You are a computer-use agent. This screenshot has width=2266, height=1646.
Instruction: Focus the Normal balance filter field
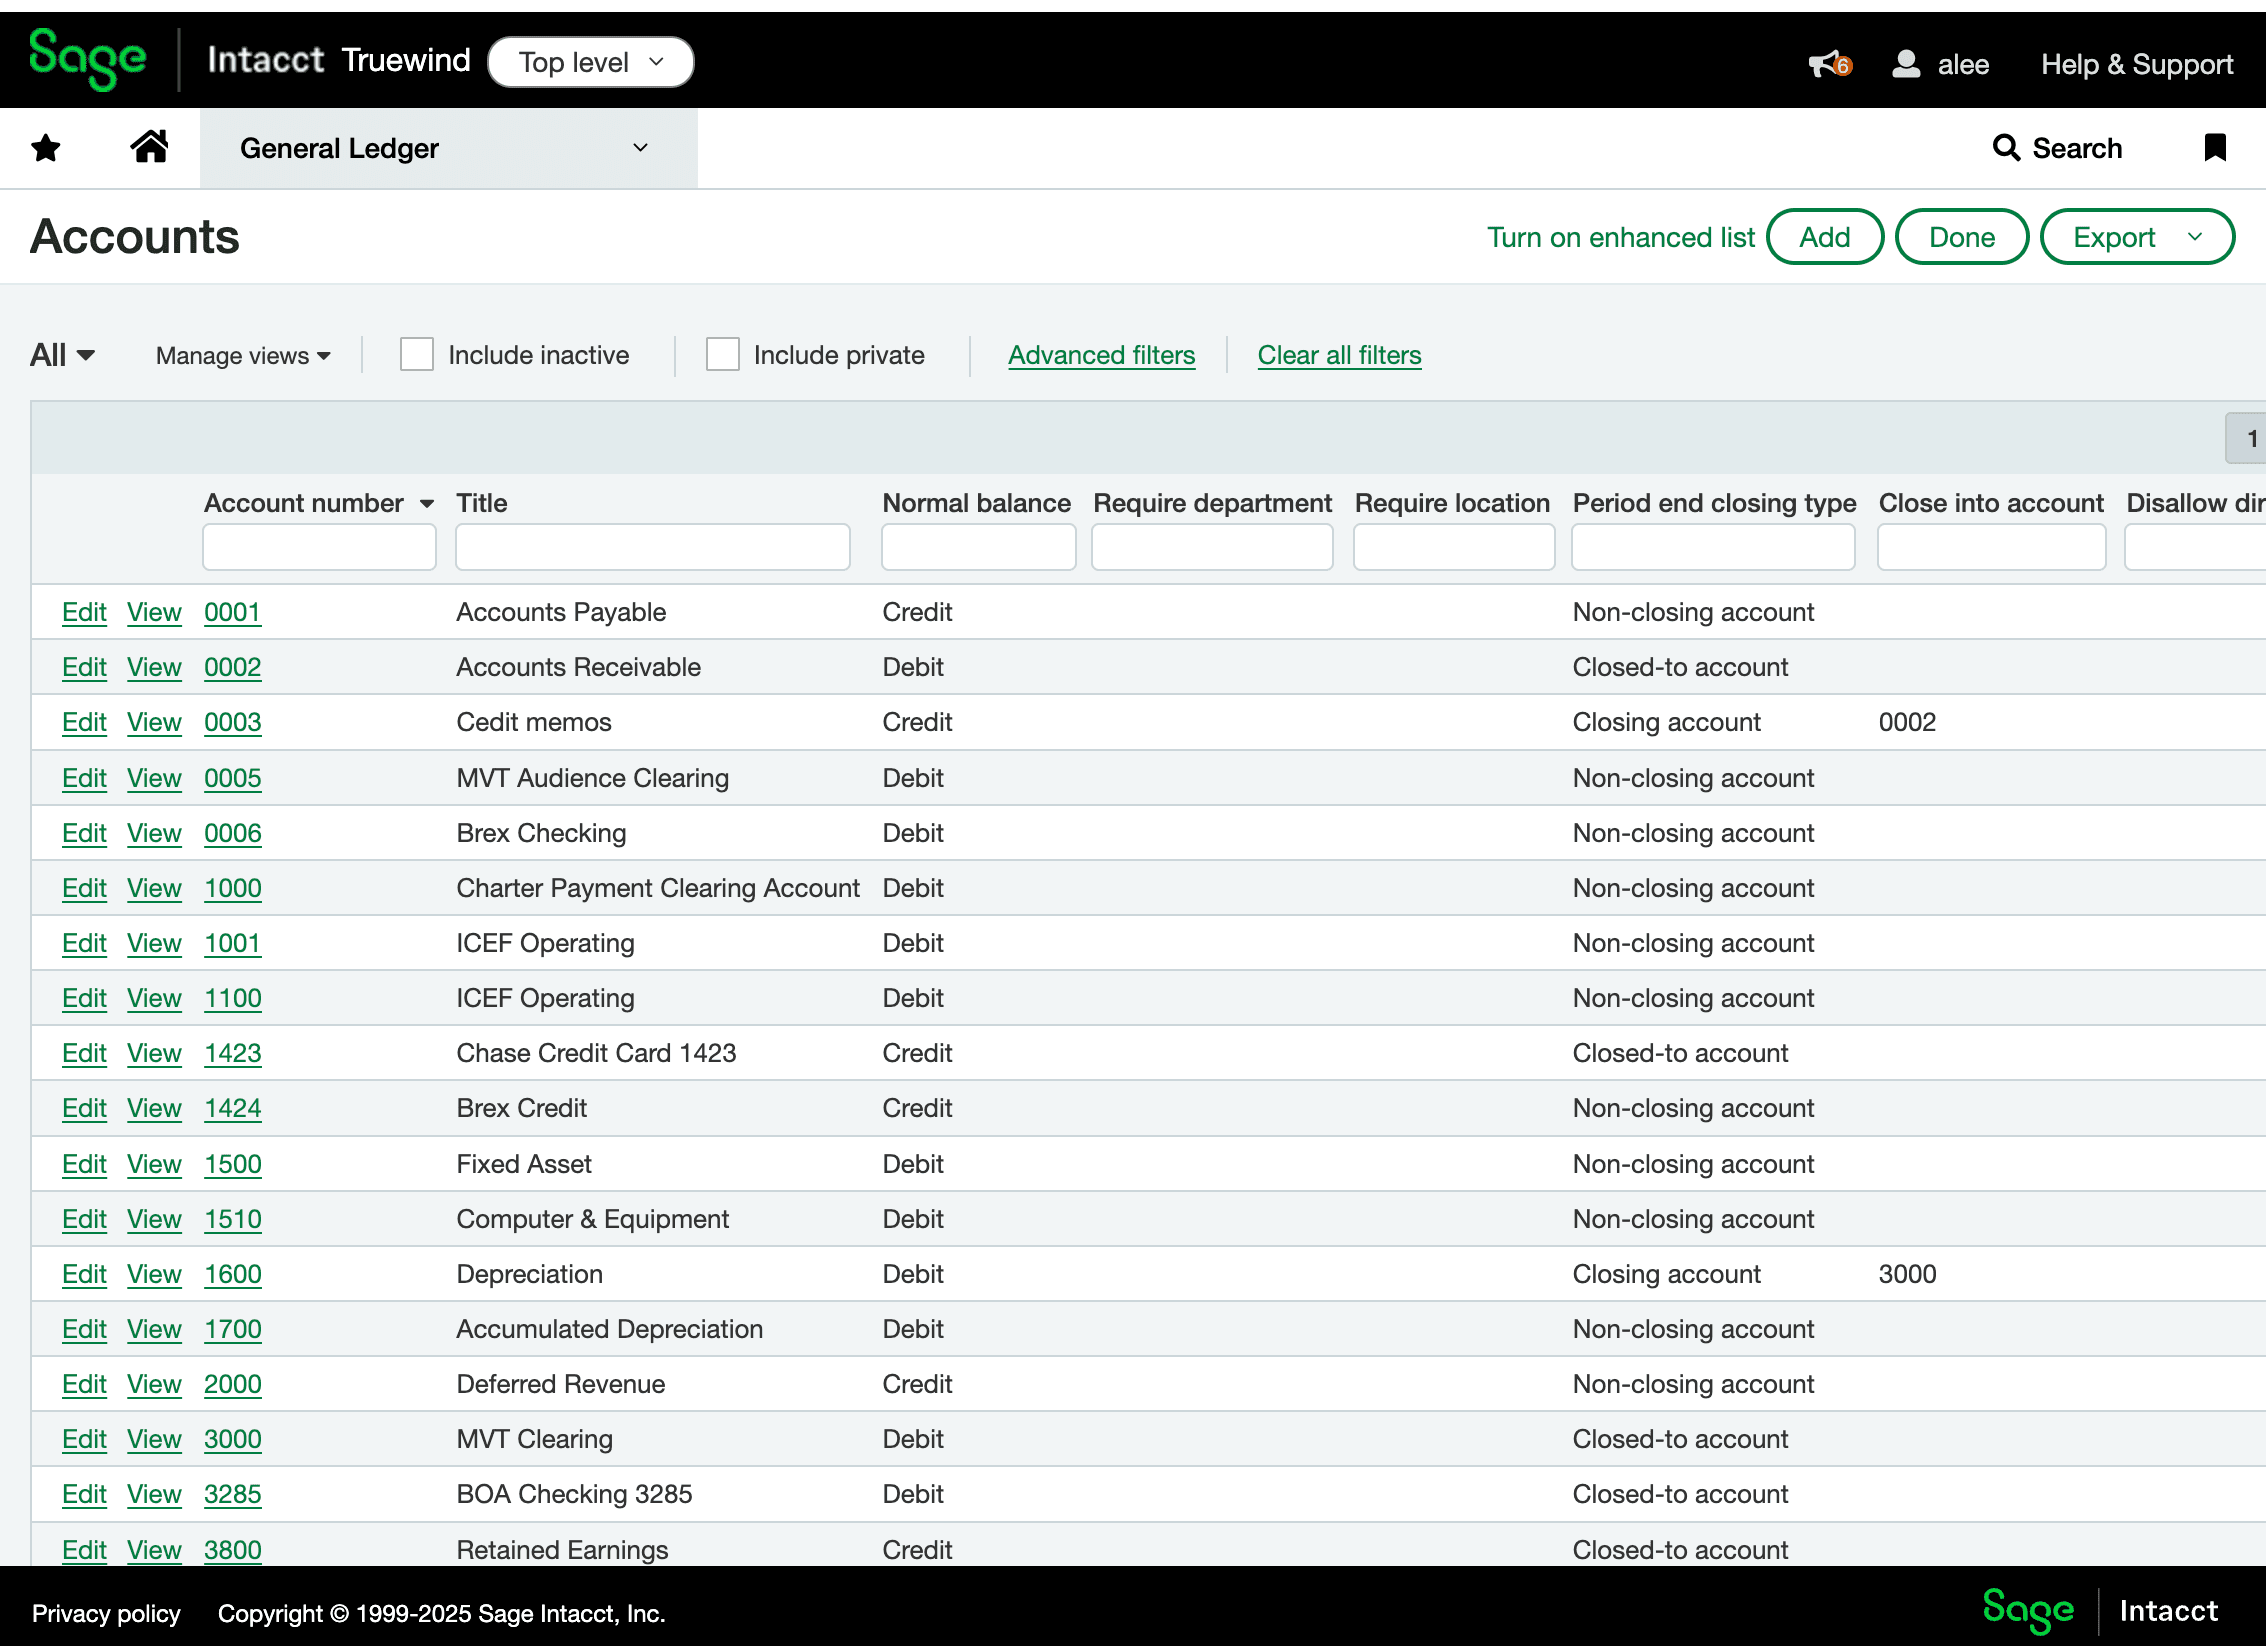(x=978, y=547)
